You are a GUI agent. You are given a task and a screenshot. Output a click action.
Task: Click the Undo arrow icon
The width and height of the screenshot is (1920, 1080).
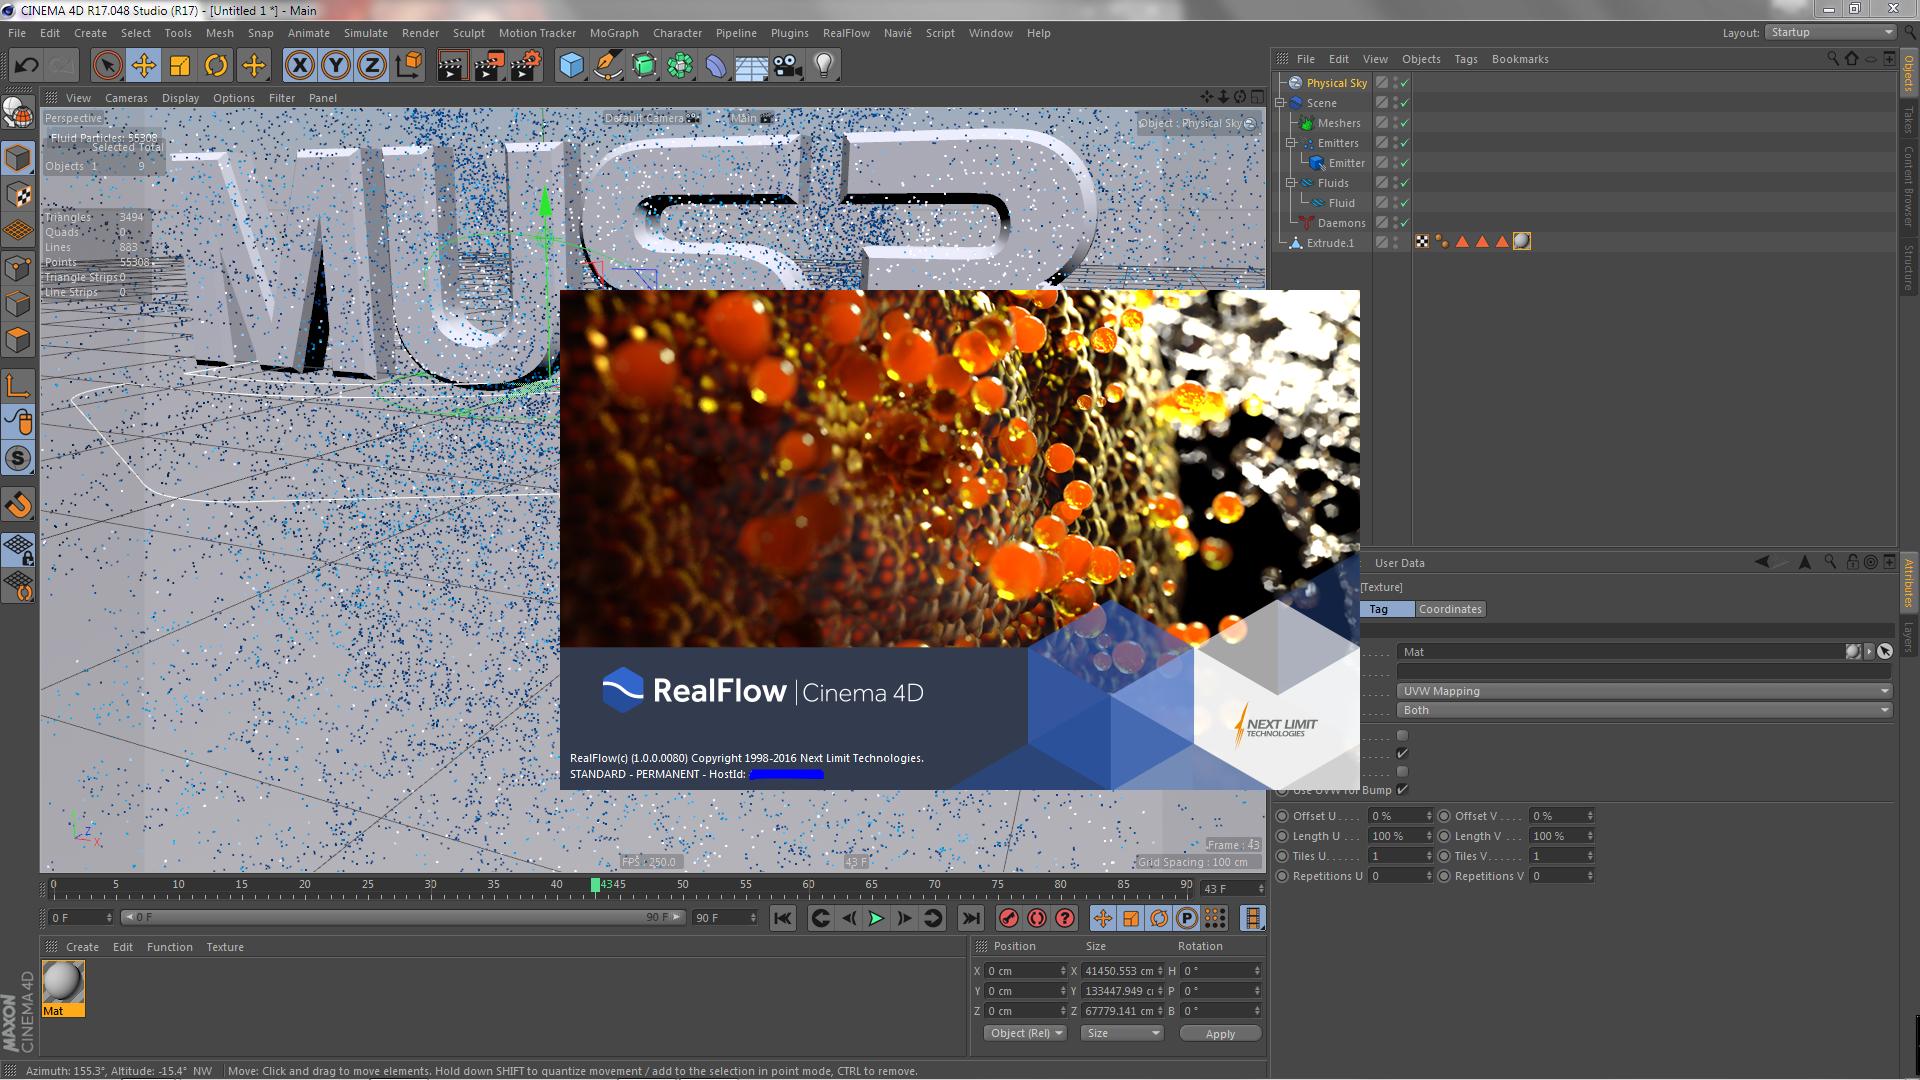26,66
